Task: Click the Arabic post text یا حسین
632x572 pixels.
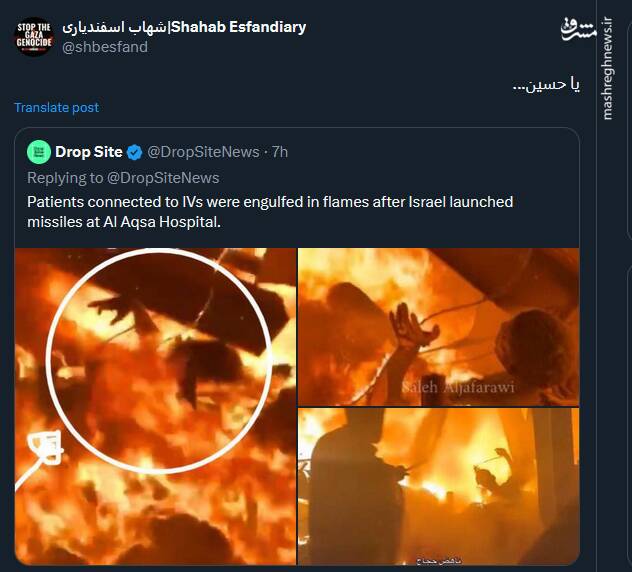Action: 546,85
